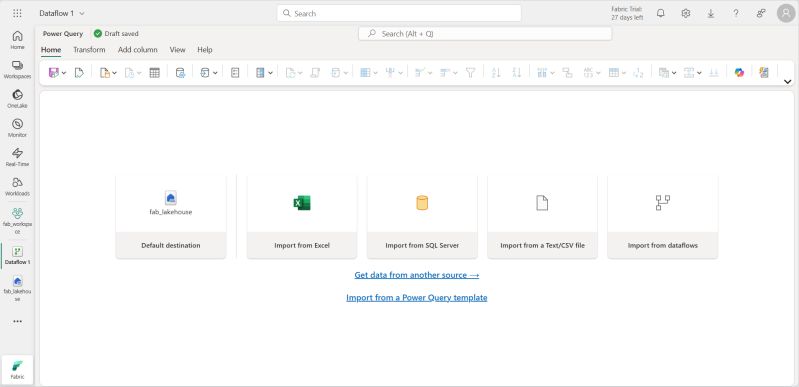Switch to the Home ribbon tab
Screen dimensions: 799x387
[x=51, y=50]
